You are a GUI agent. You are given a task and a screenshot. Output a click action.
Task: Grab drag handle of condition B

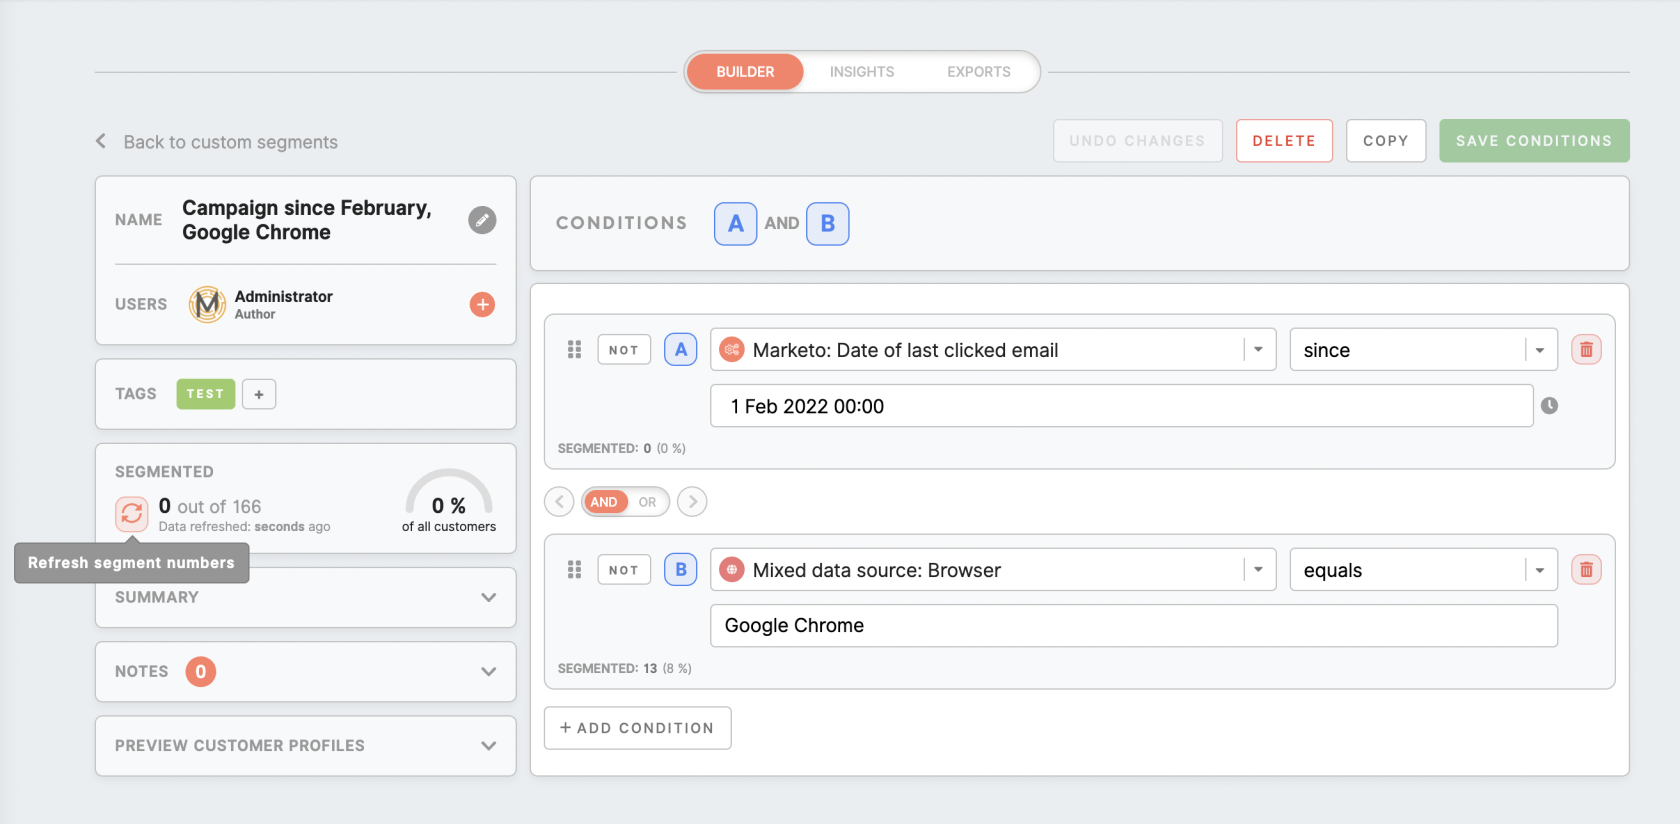coord(574,570)
